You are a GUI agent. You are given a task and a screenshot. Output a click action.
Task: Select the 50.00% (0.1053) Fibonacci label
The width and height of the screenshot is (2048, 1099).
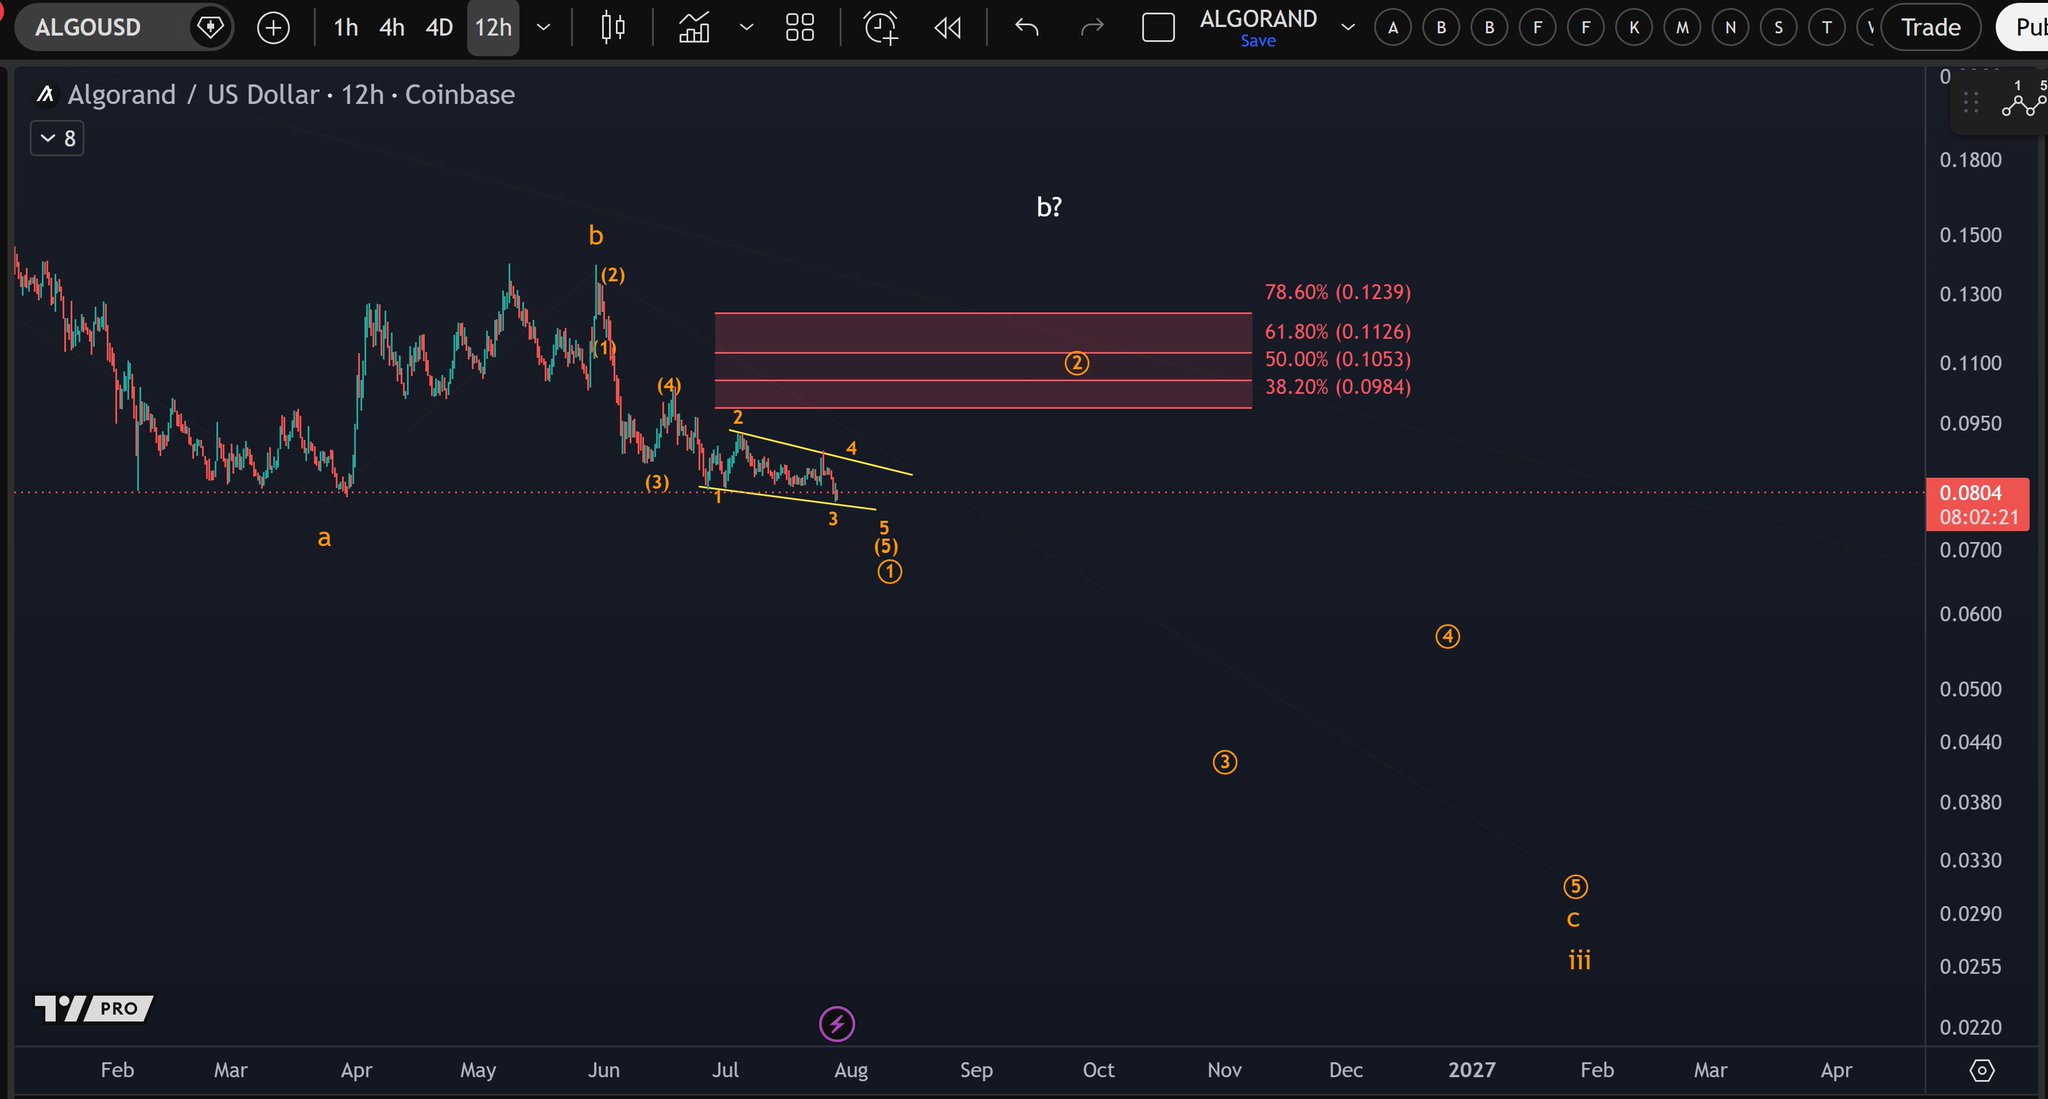1338,359
